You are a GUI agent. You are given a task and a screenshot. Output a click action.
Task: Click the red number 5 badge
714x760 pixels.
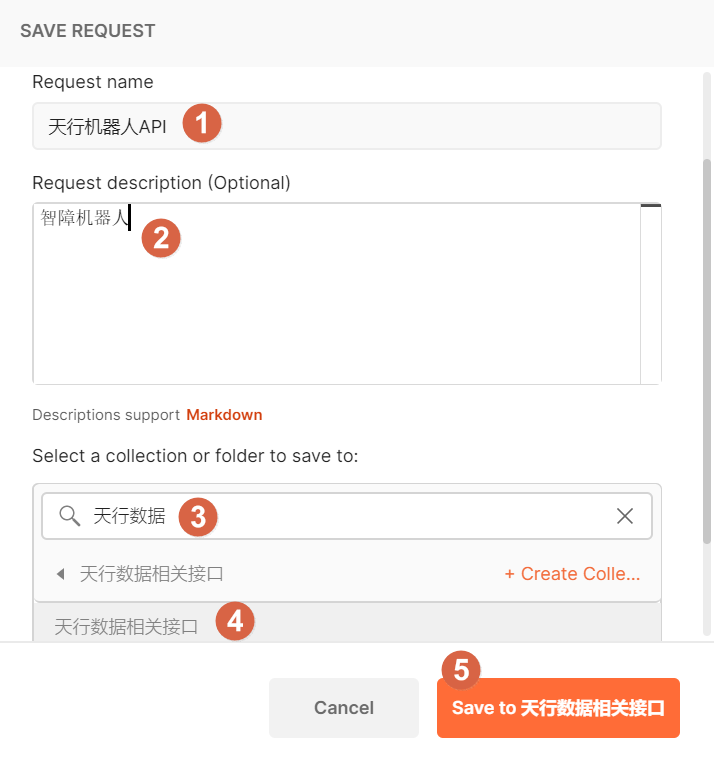[461, 670]
